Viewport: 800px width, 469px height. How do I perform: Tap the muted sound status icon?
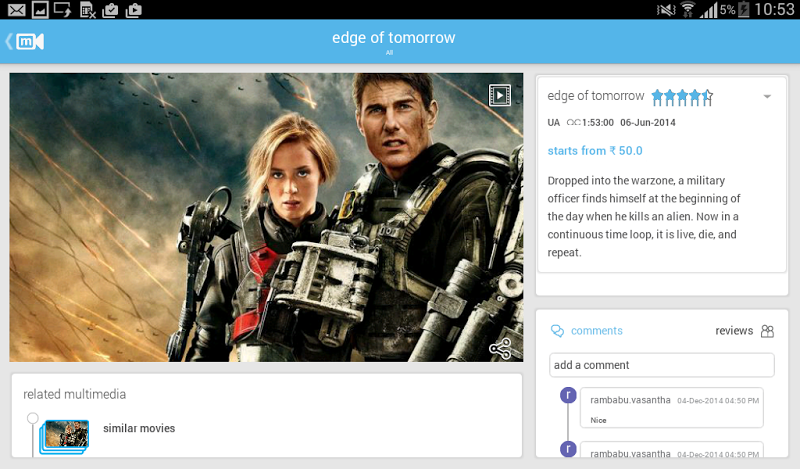[666, 10]
